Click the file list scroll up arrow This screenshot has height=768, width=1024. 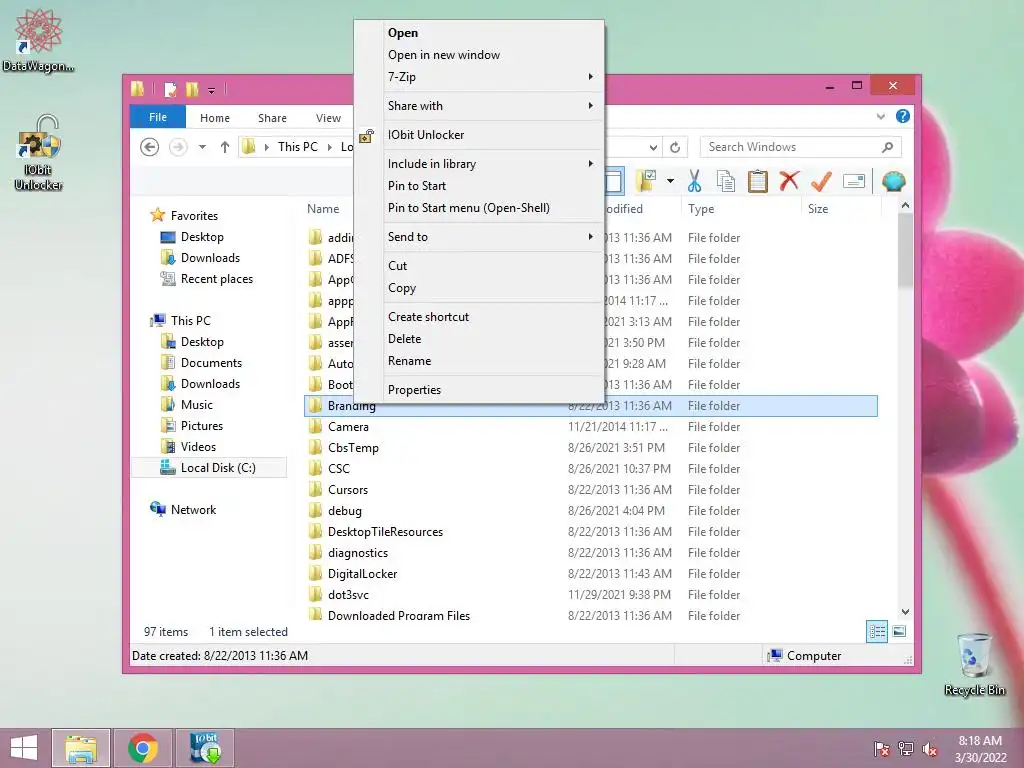coord(905,206)
